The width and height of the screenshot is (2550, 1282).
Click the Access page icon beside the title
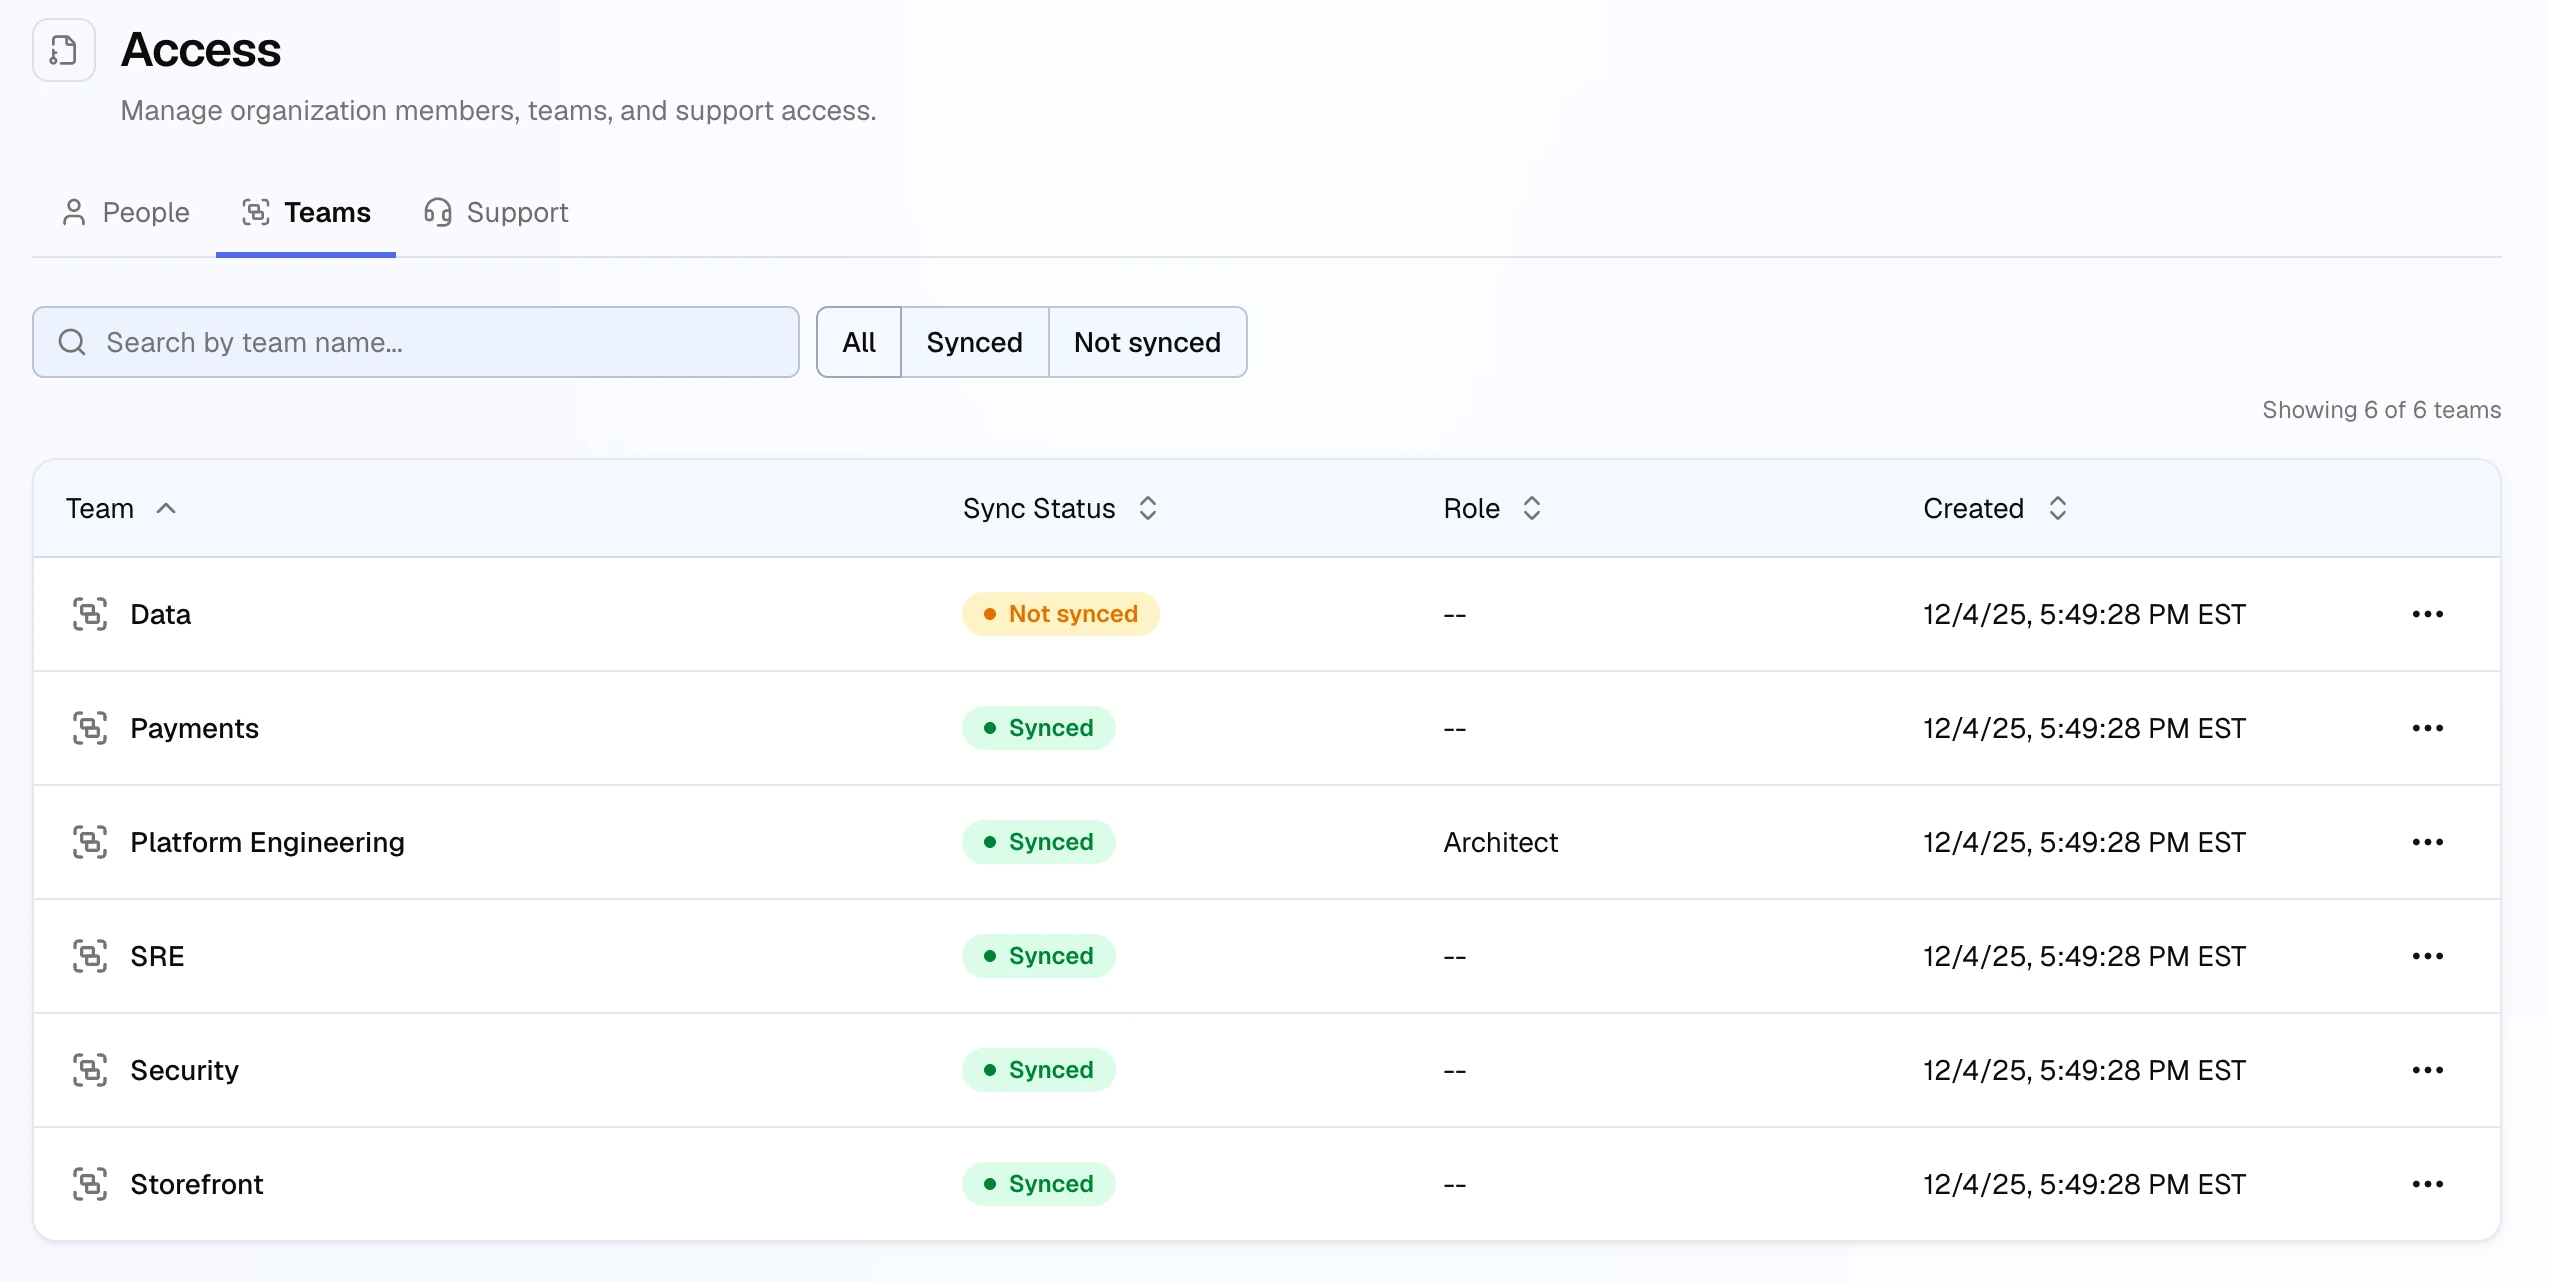64,50
